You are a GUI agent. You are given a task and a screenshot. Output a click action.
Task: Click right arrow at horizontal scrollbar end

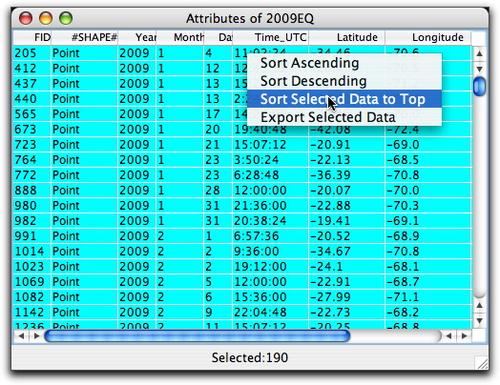[x=464, y=336]
